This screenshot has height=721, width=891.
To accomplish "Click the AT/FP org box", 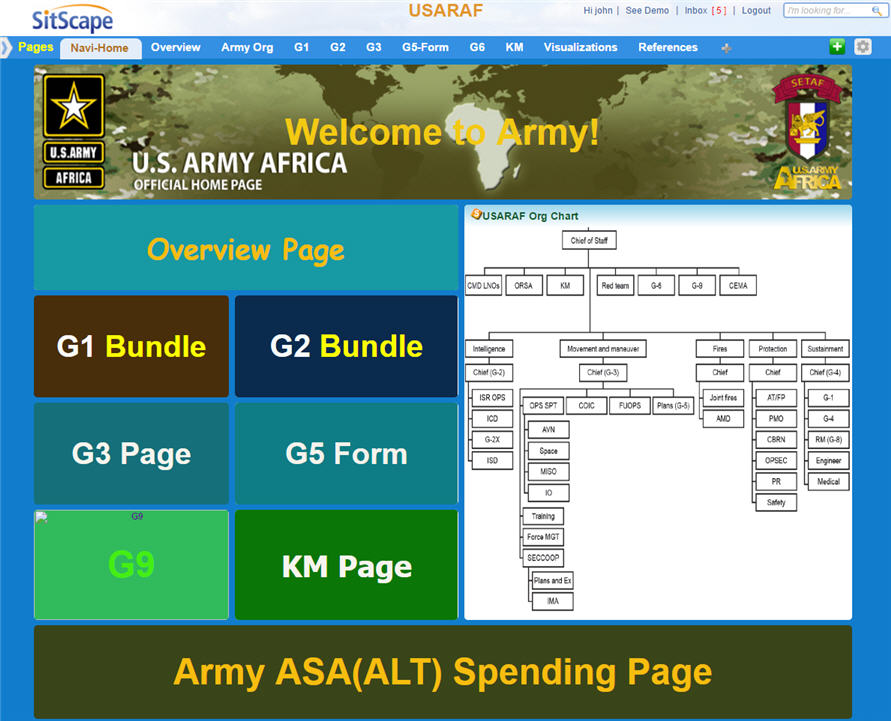I will (x=776, y=398).
